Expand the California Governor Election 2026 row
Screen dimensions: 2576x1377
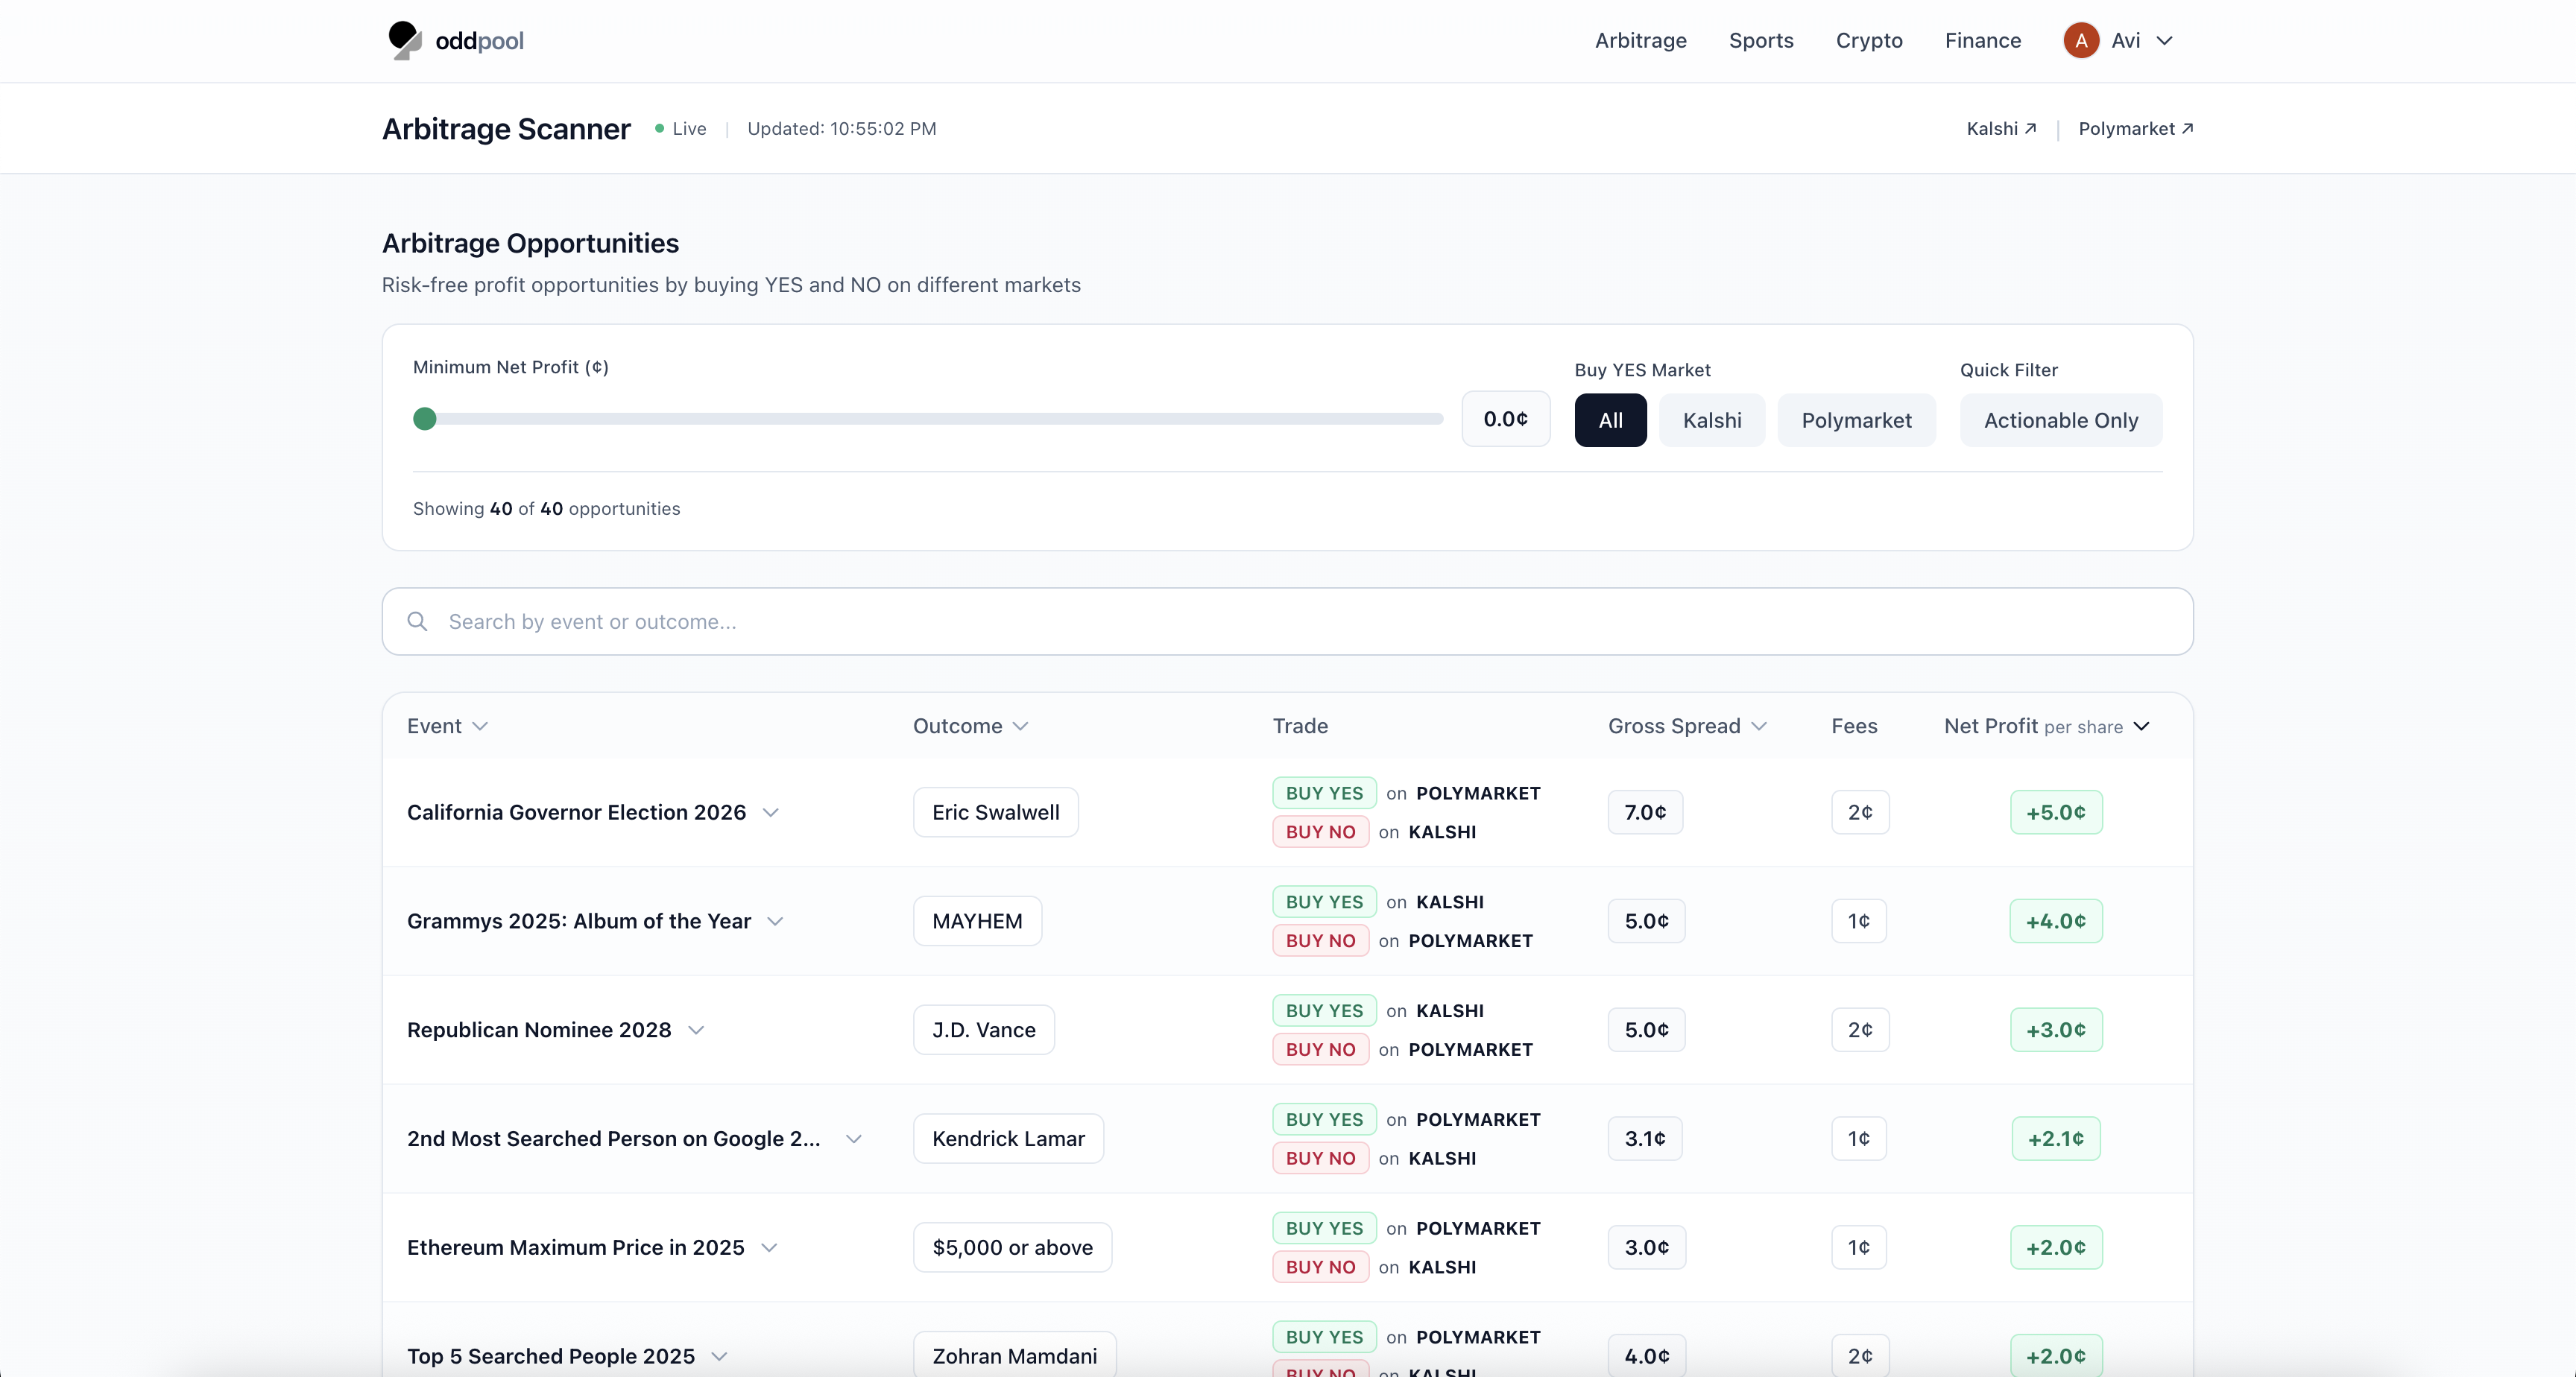tap(771, 813)
